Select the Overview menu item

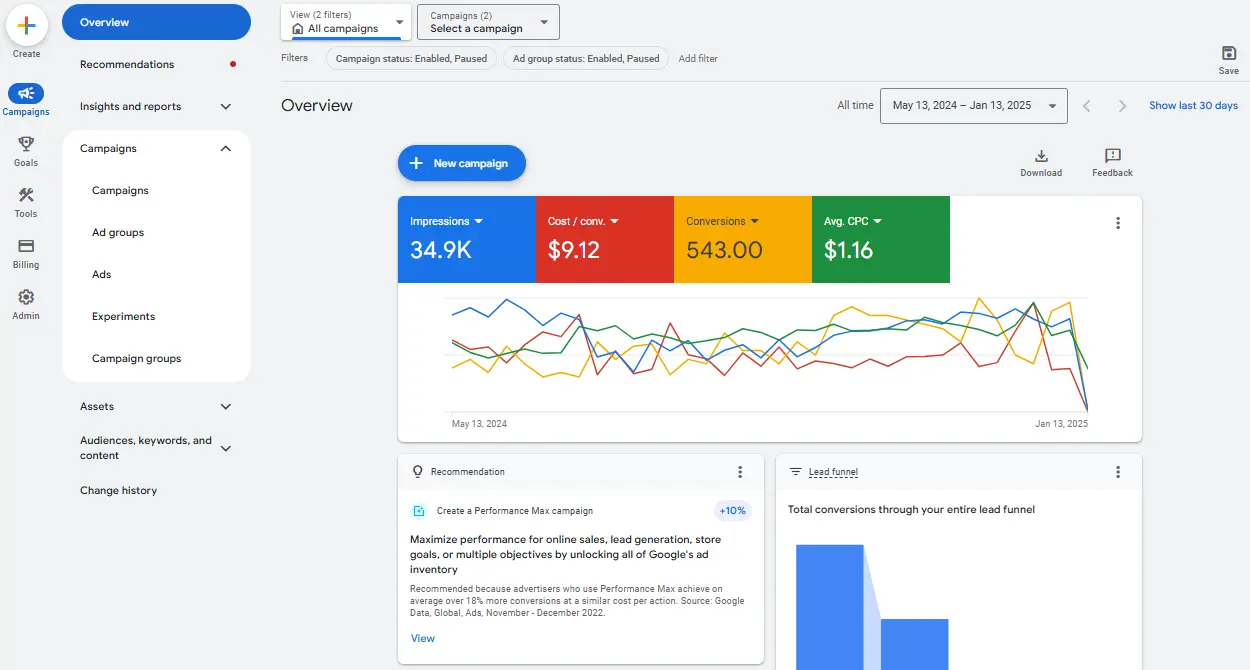(156, 22)
